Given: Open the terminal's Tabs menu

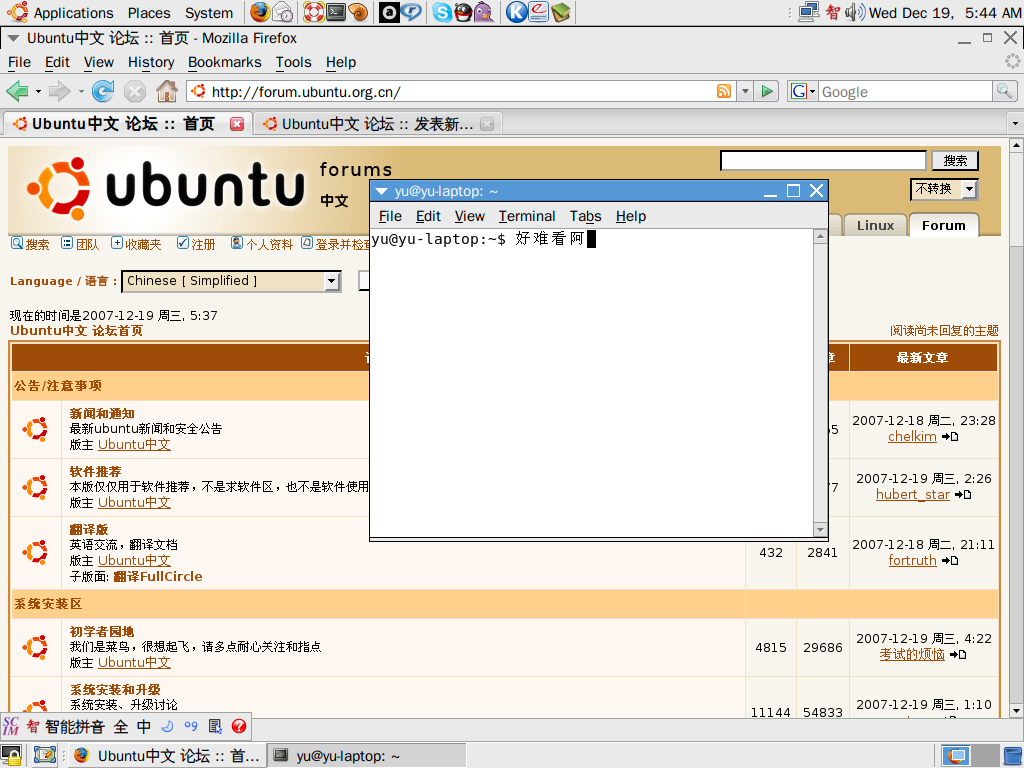Looking at the screenshot, I should [x=585, y=216].
